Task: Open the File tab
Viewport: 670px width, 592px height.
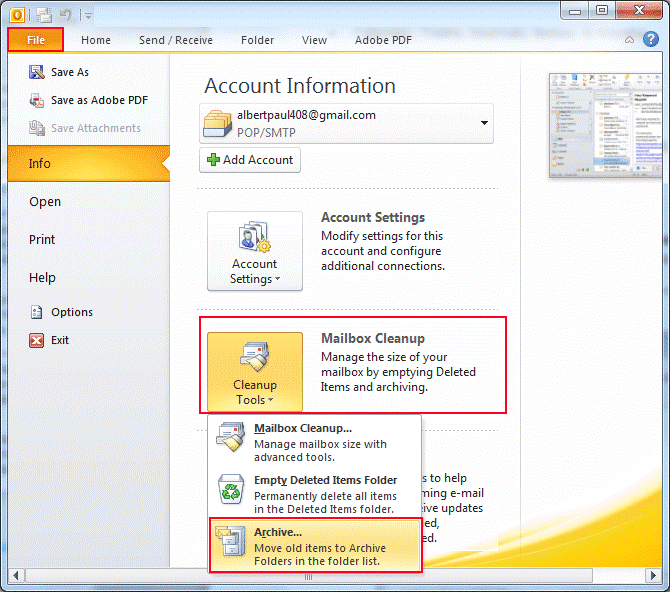Action: (x=36, y=40)
